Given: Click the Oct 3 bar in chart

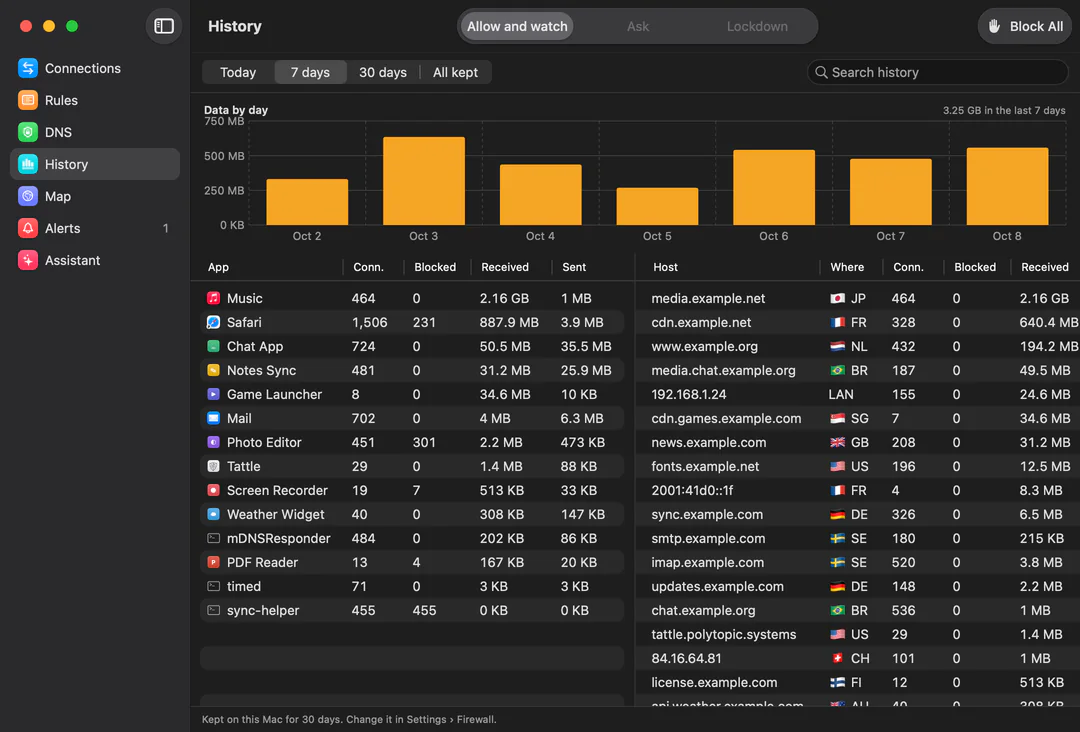Looking at the screenshot, I should (424, 180).
